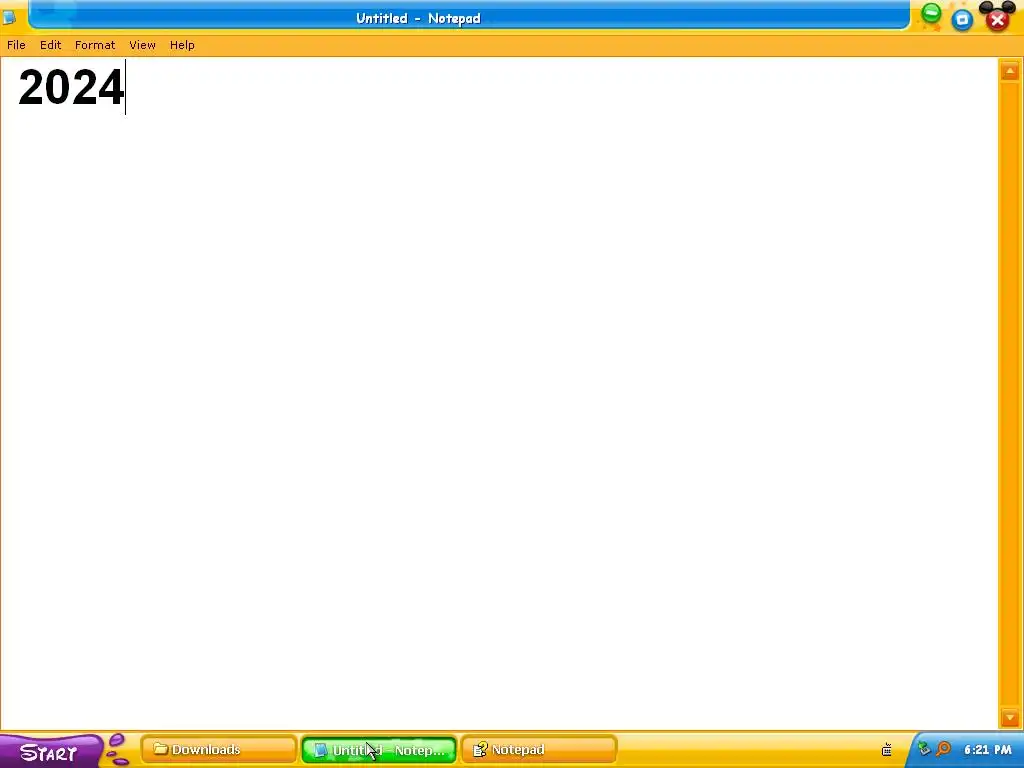Image resolution: width=1024 pixels, height=768 pixels.
Task: Open the Help menu
Action: pyautogui.click(x=182, y=45)
